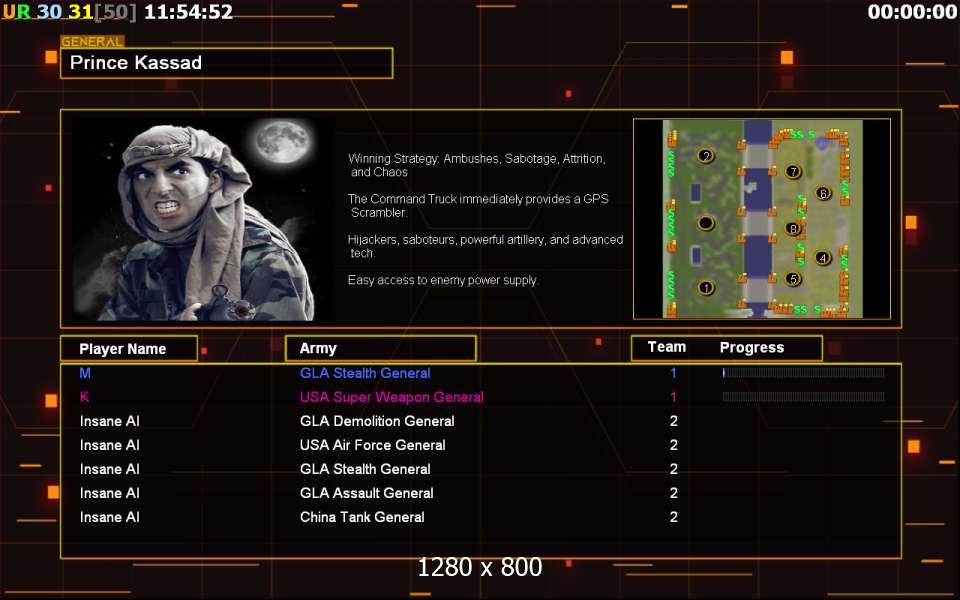960x600 pixels.
Task: Select start position 2 on map preview
Action: coord(706,156)
